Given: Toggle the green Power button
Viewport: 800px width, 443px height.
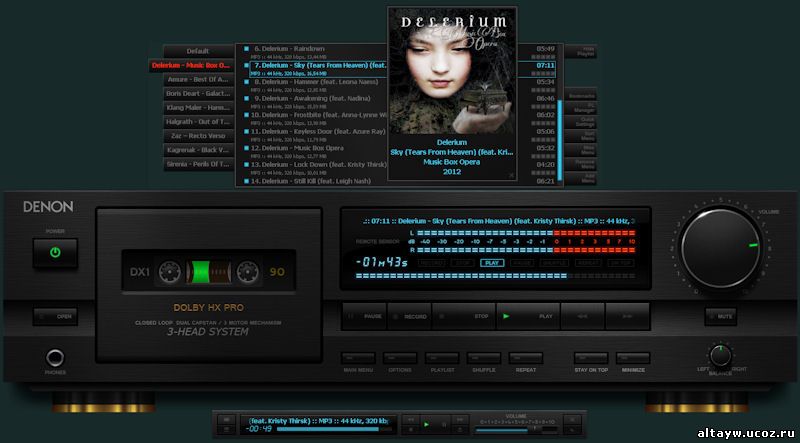Looking at the screenshot, I should tap(55, 253).
